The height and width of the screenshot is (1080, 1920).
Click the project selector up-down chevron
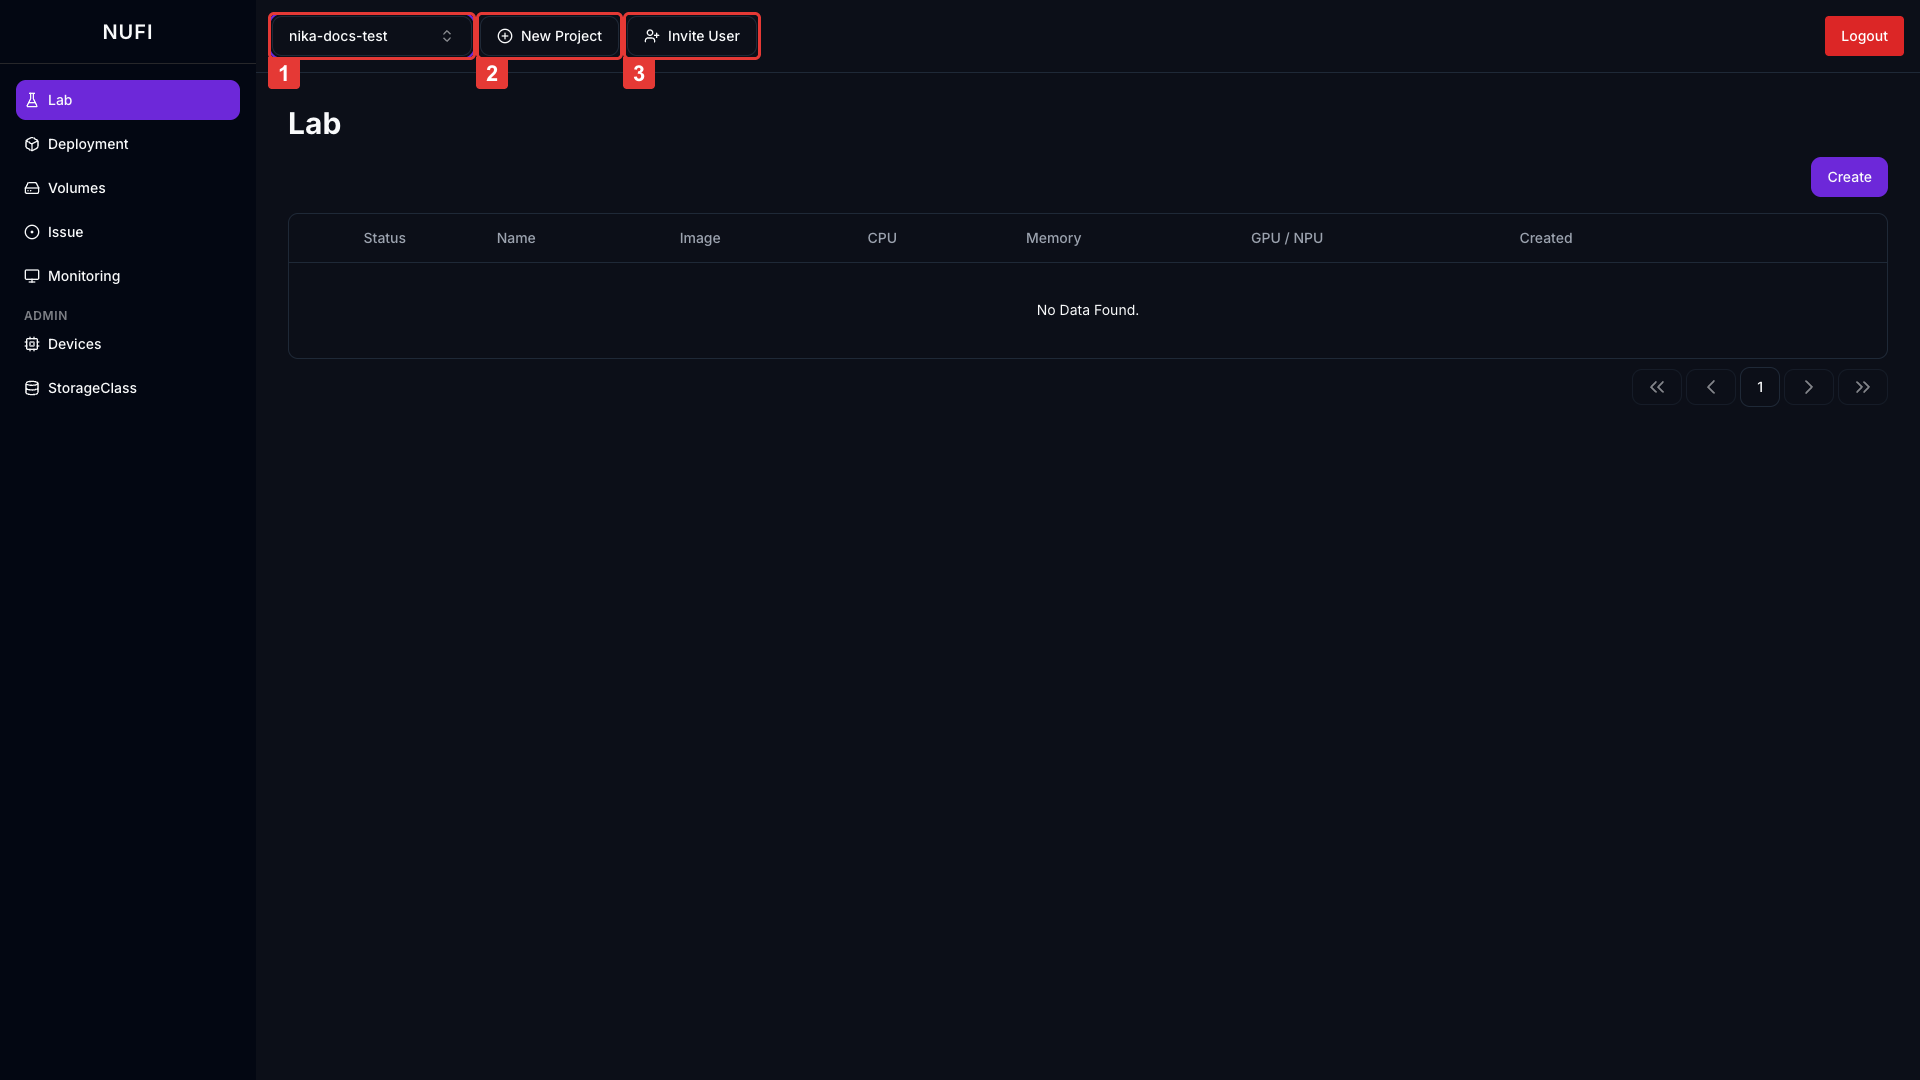[447, 36]
